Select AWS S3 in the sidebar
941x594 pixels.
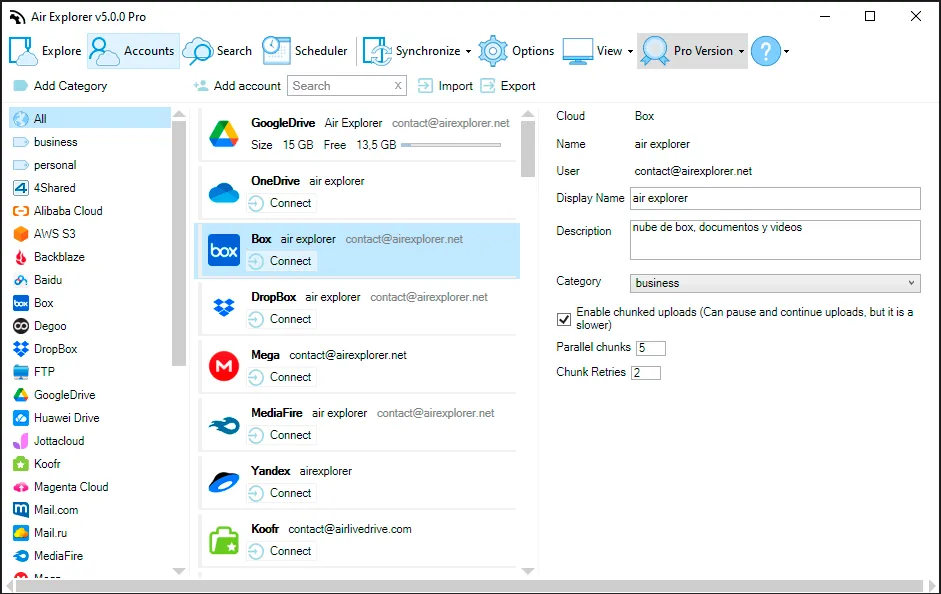[90, 234]
